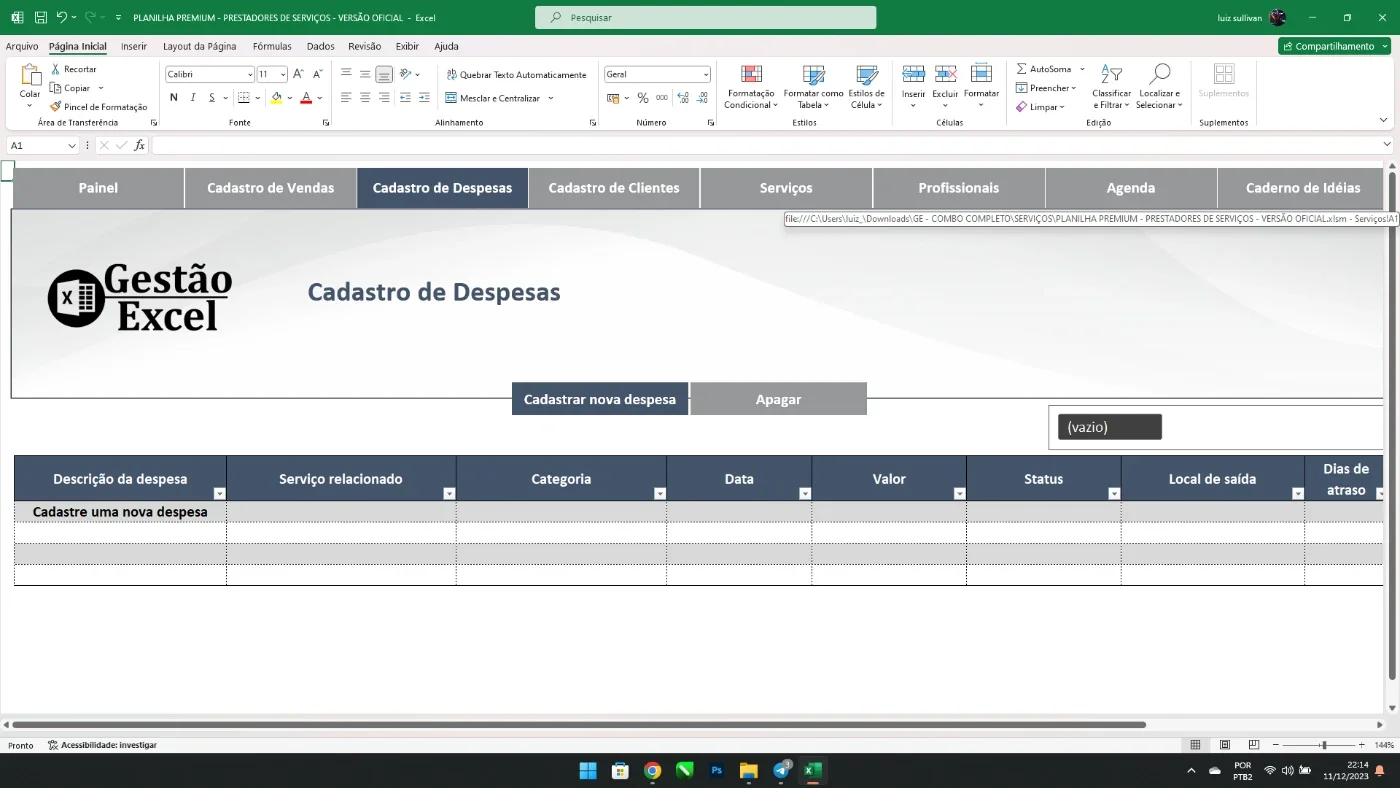This screenshot has width=1400, height=788.
Task: Select the Localizar e Selecionar magnifier icon
Action: 1159,74
